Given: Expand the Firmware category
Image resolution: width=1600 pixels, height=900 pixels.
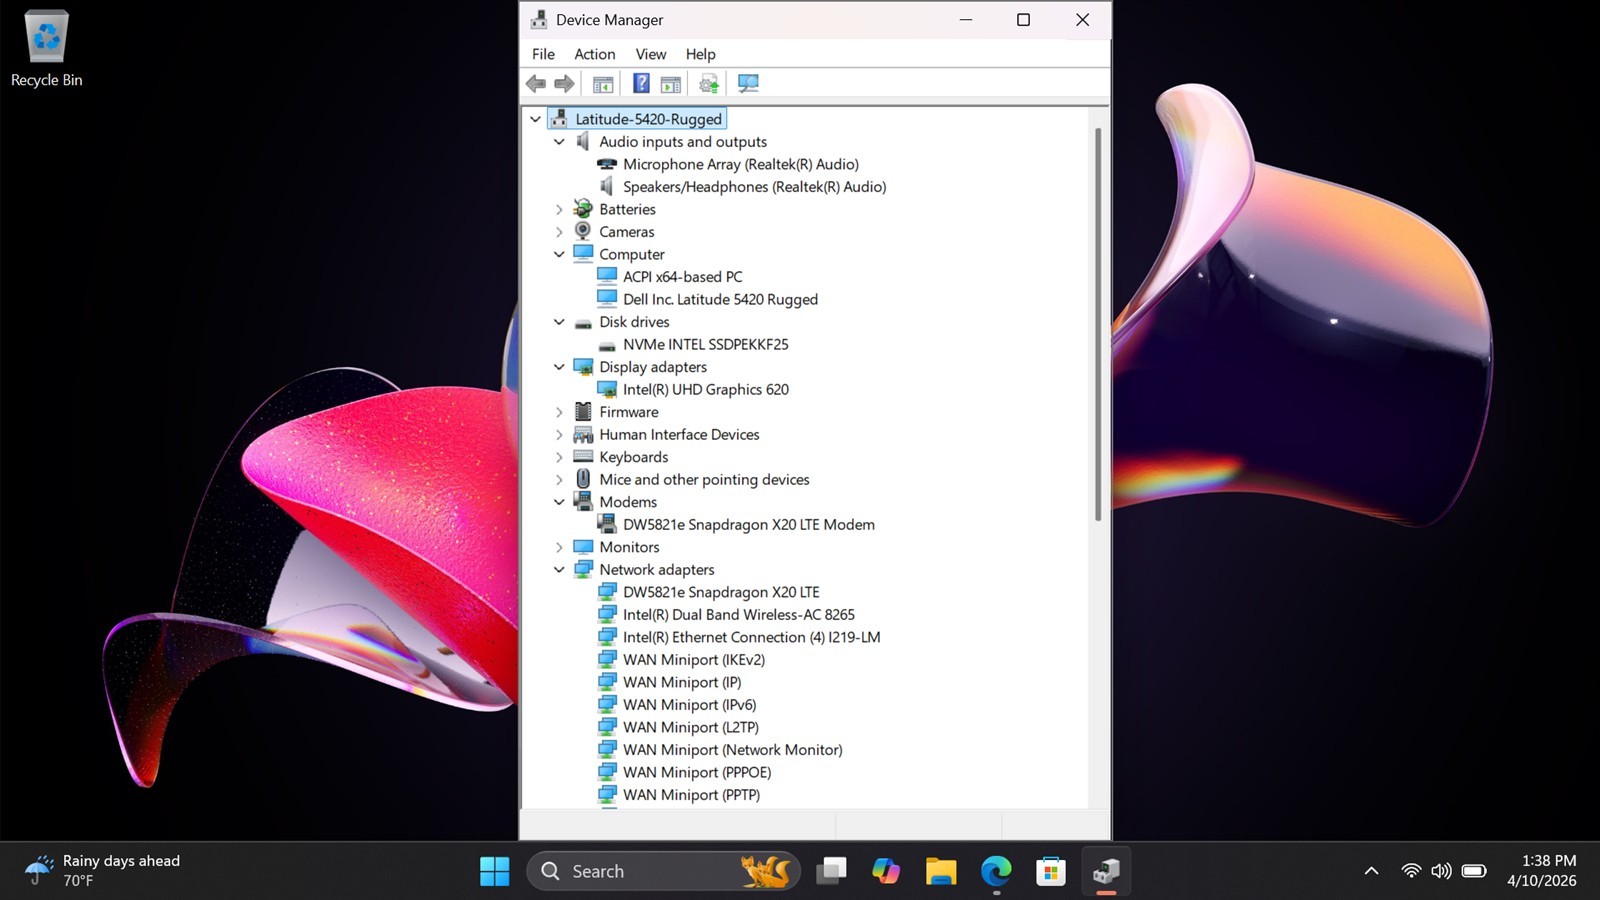Looking at the screenshot, I should (x=559, y=412).
